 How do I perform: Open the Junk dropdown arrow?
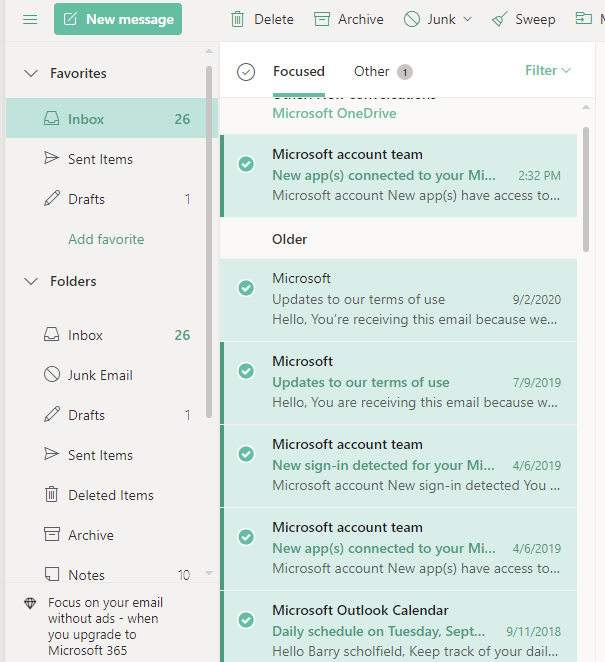click(x=467, y=19)
